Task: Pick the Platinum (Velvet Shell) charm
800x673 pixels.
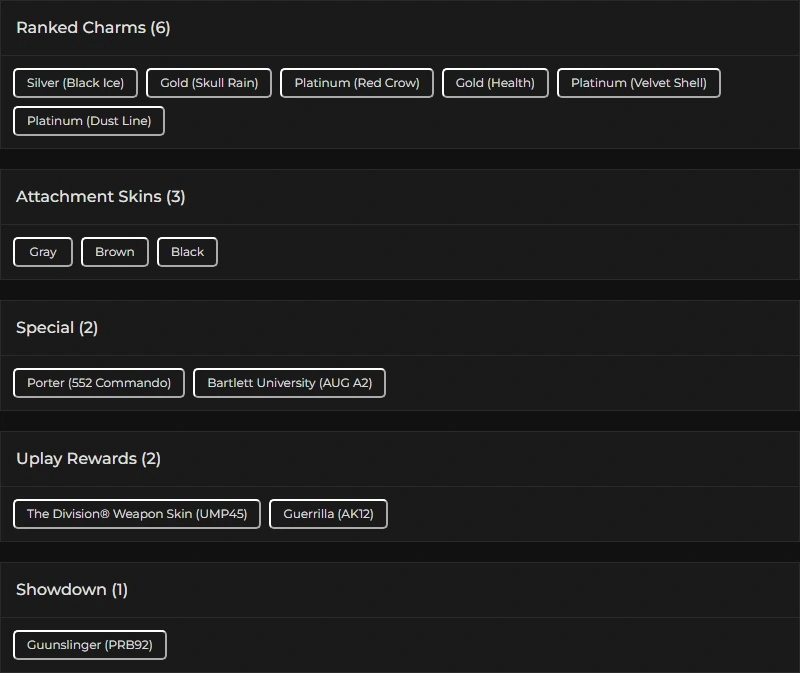Action: coord(638,83)
